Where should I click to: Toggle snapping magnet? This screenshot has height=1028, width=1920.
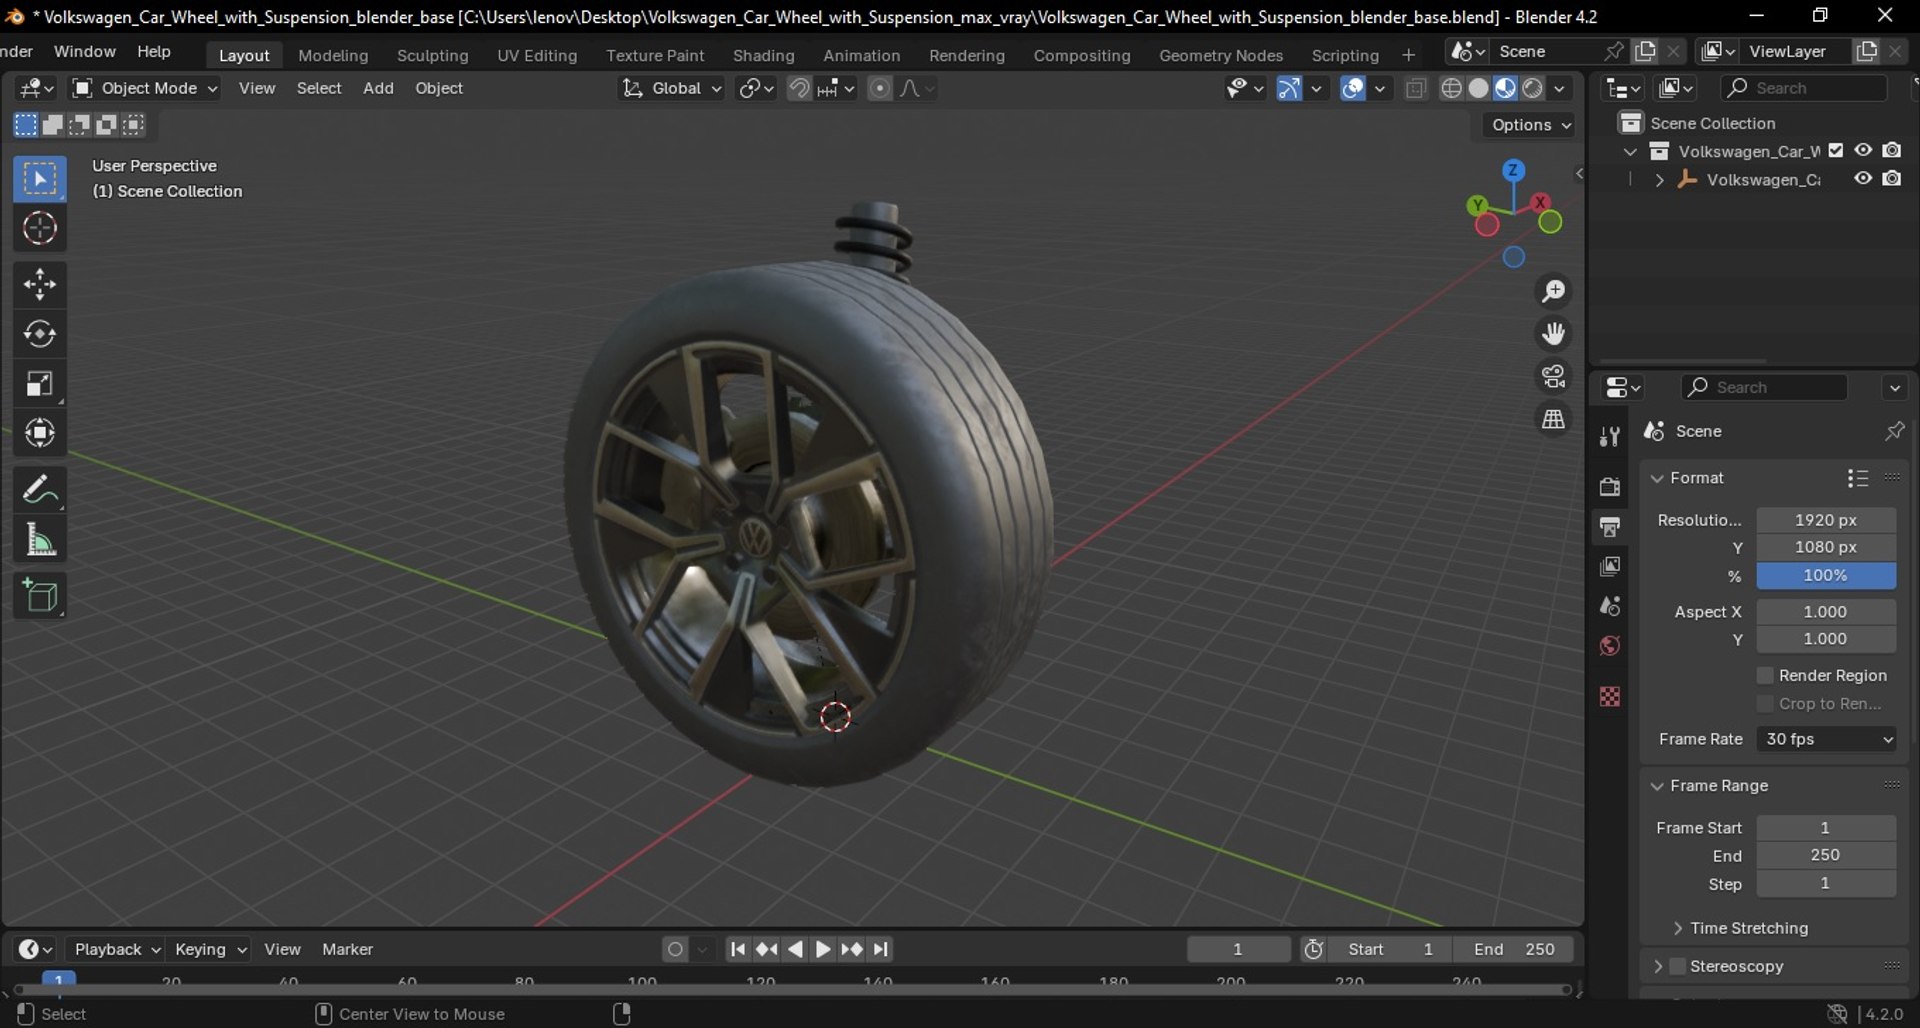point(799,88)
